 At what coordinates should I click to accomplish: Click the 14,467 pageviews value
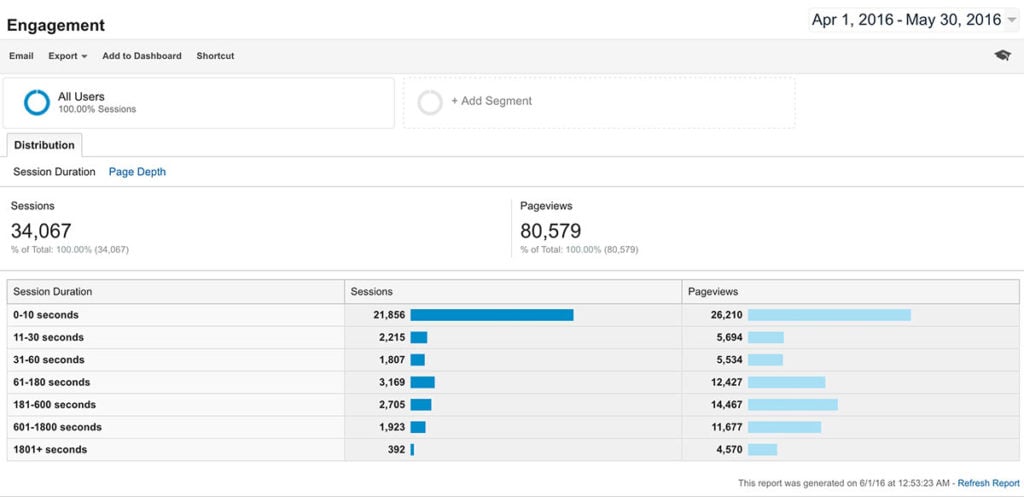click(x=727, y=405)
